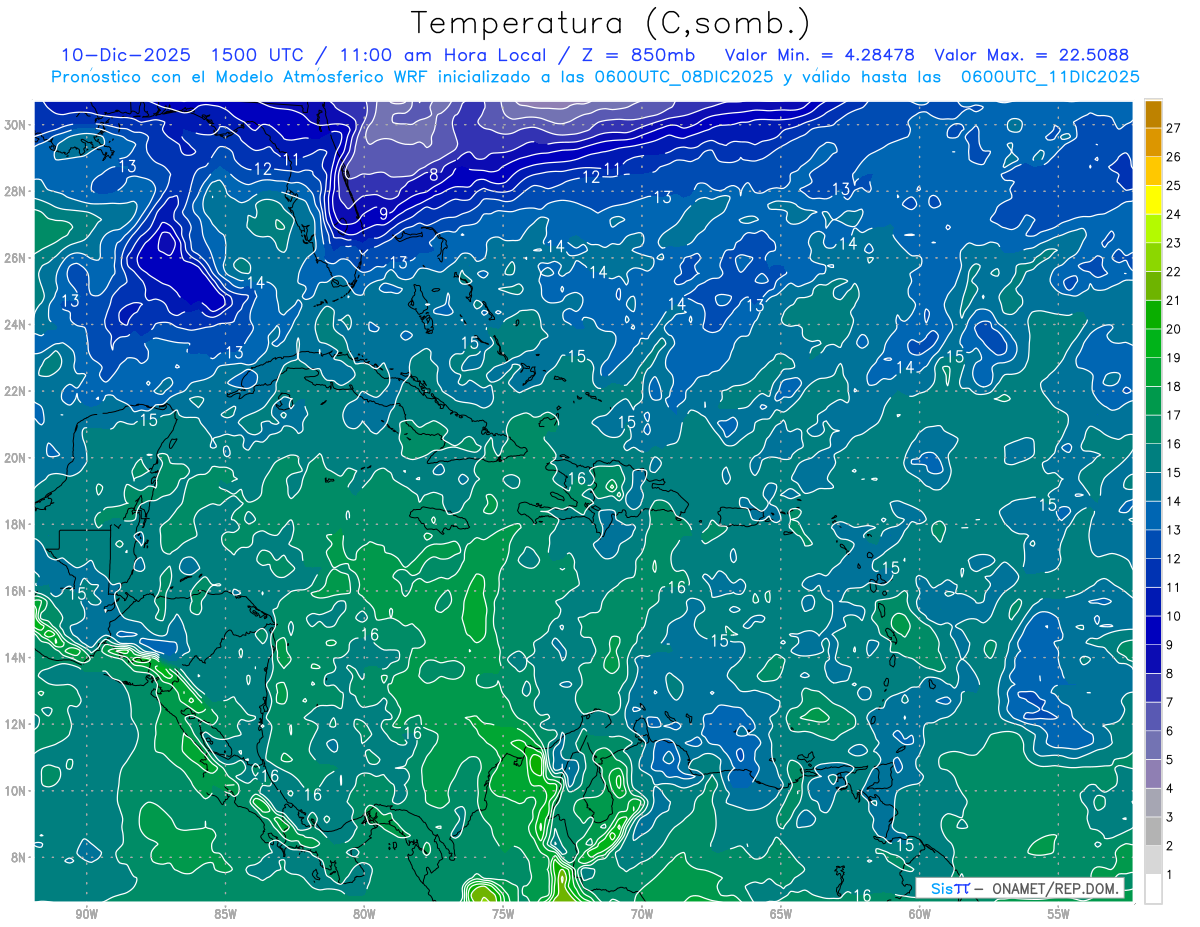Pick the green swatch between 19 and 20

[1153, 343]
